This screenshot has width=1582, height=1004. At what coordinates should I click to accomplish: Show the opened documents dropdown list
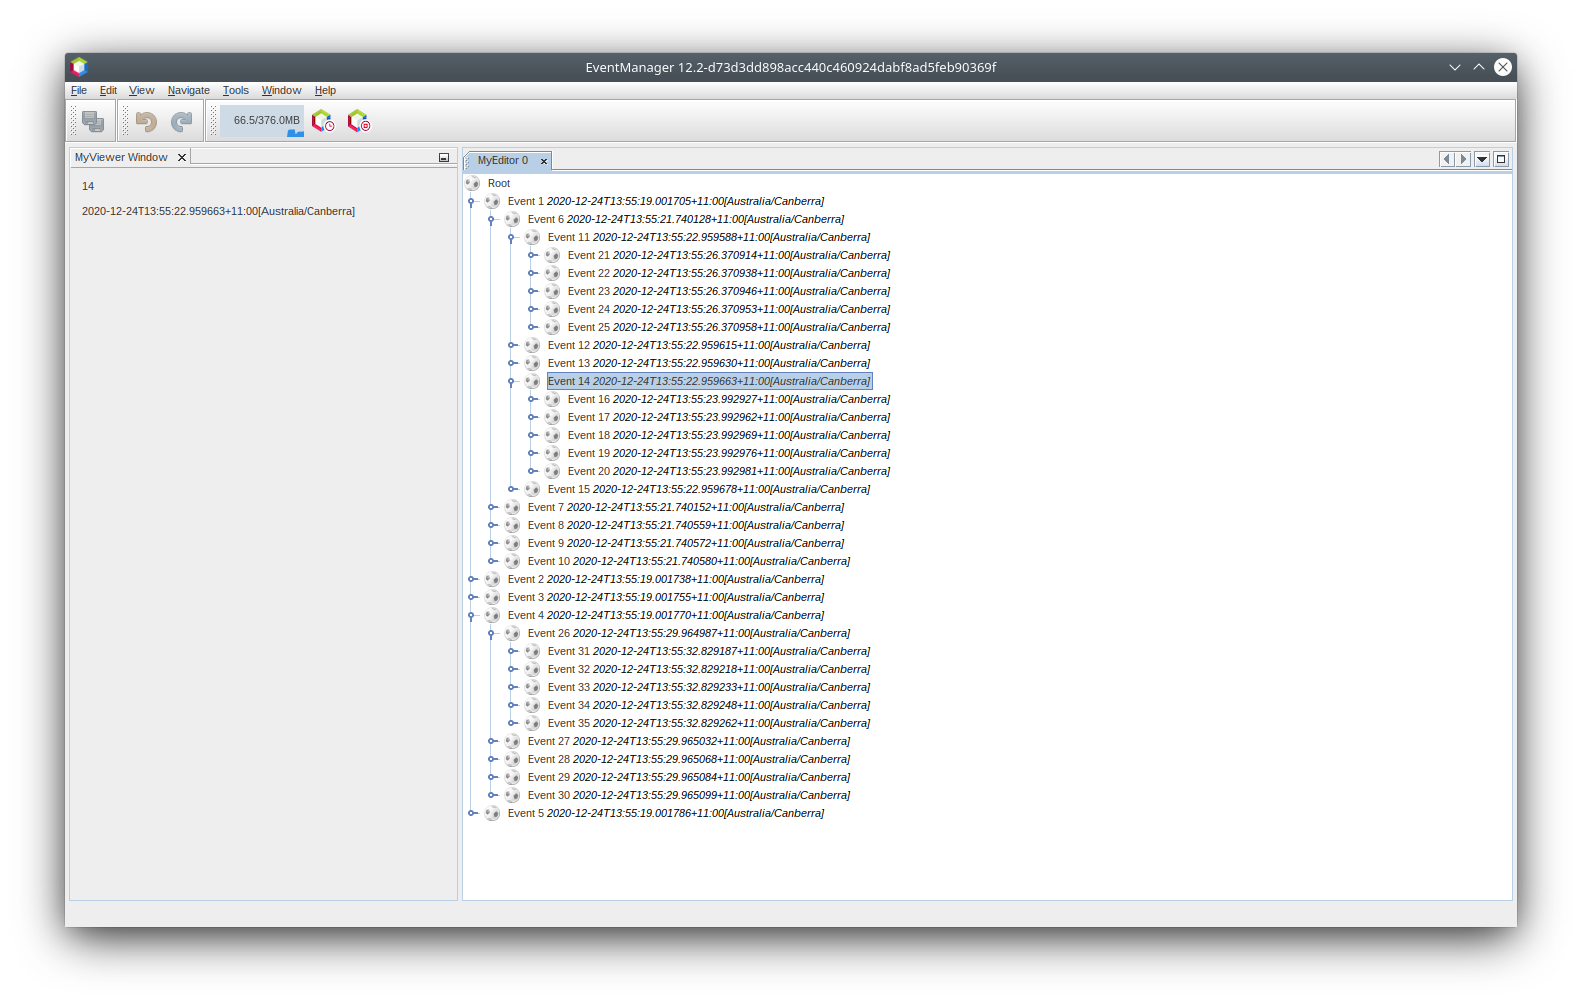pyautogui.click(x=1482, y=159)
